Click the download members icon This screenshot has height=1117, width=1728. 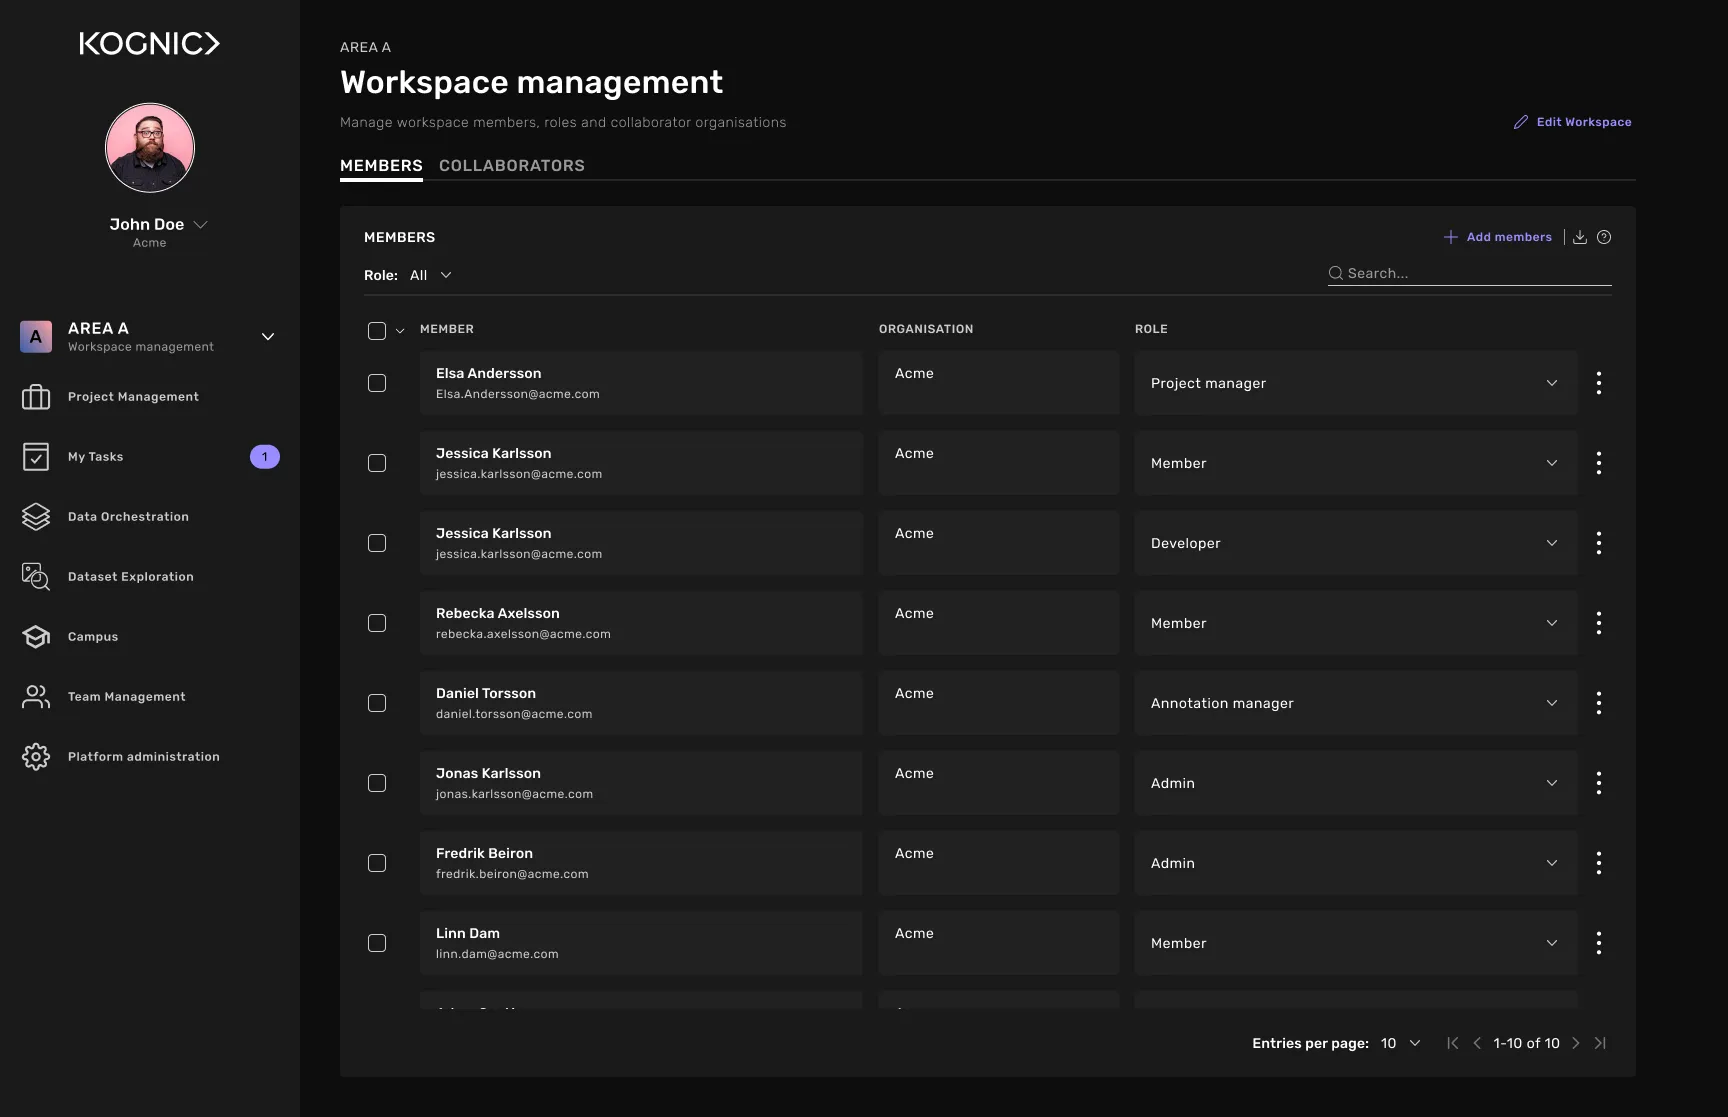[1580, 237]
